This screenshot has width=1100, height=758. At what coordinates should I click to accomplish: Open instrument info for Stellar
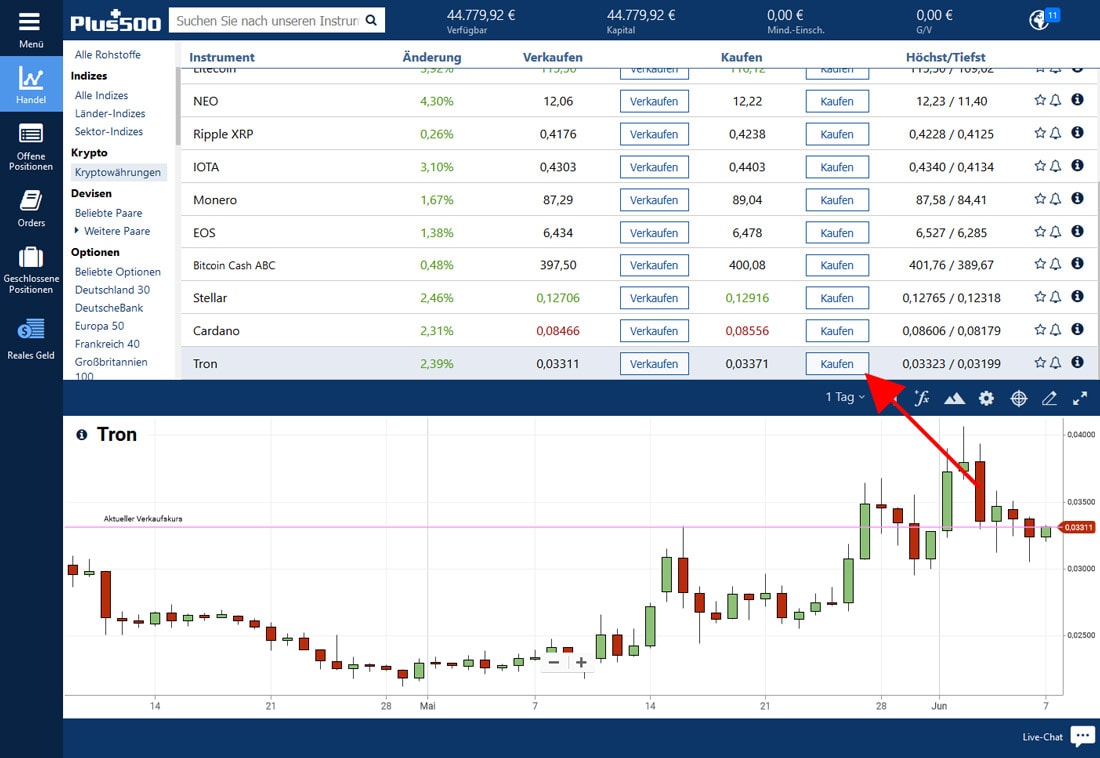coord(1078,297)
